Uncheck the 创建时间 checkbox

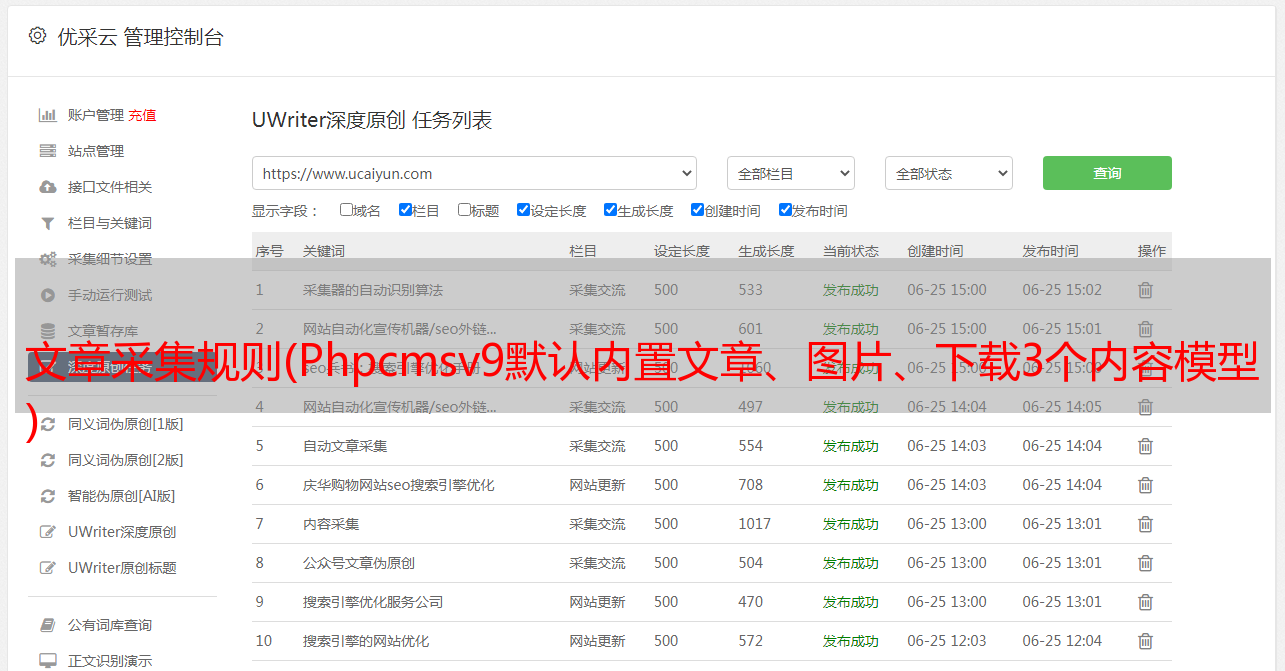click(697, 210)
